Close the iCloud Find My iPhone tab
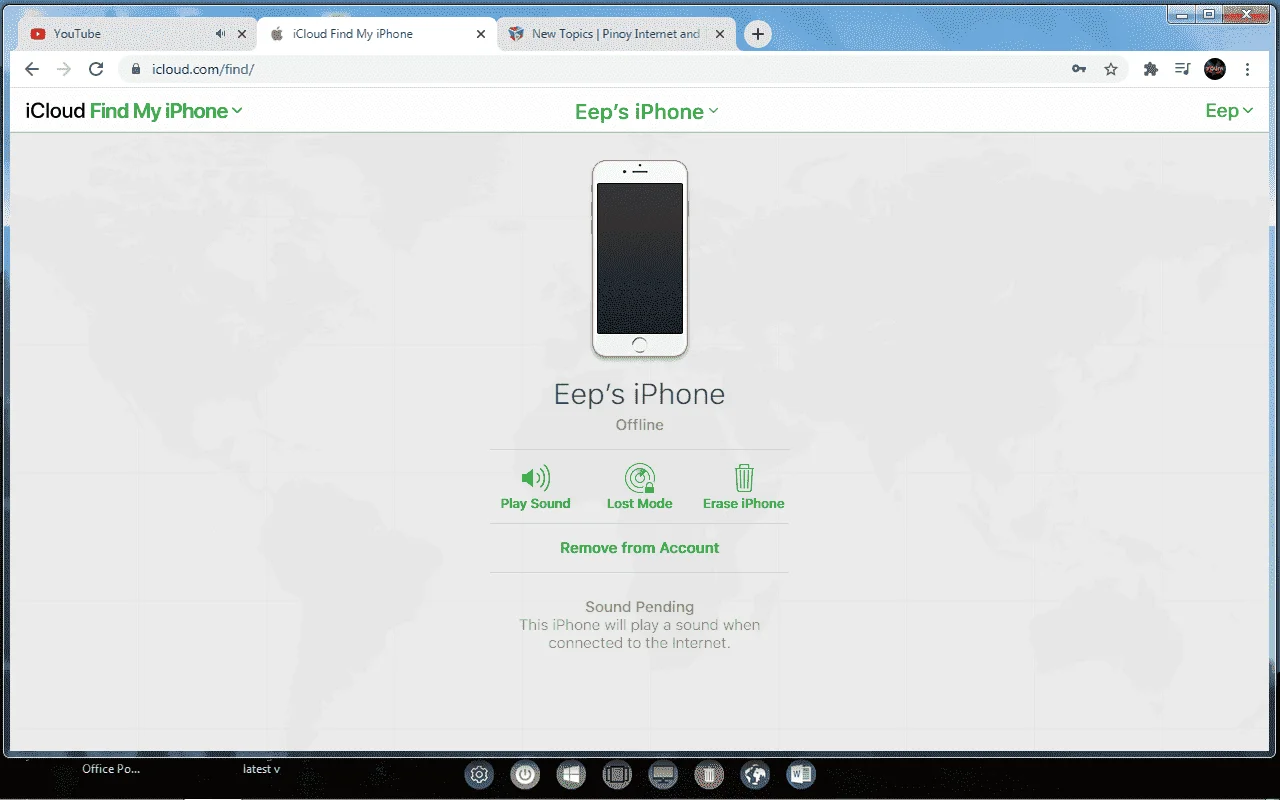The height and width of the screenshot is (800, 1280). pos(481,34)
